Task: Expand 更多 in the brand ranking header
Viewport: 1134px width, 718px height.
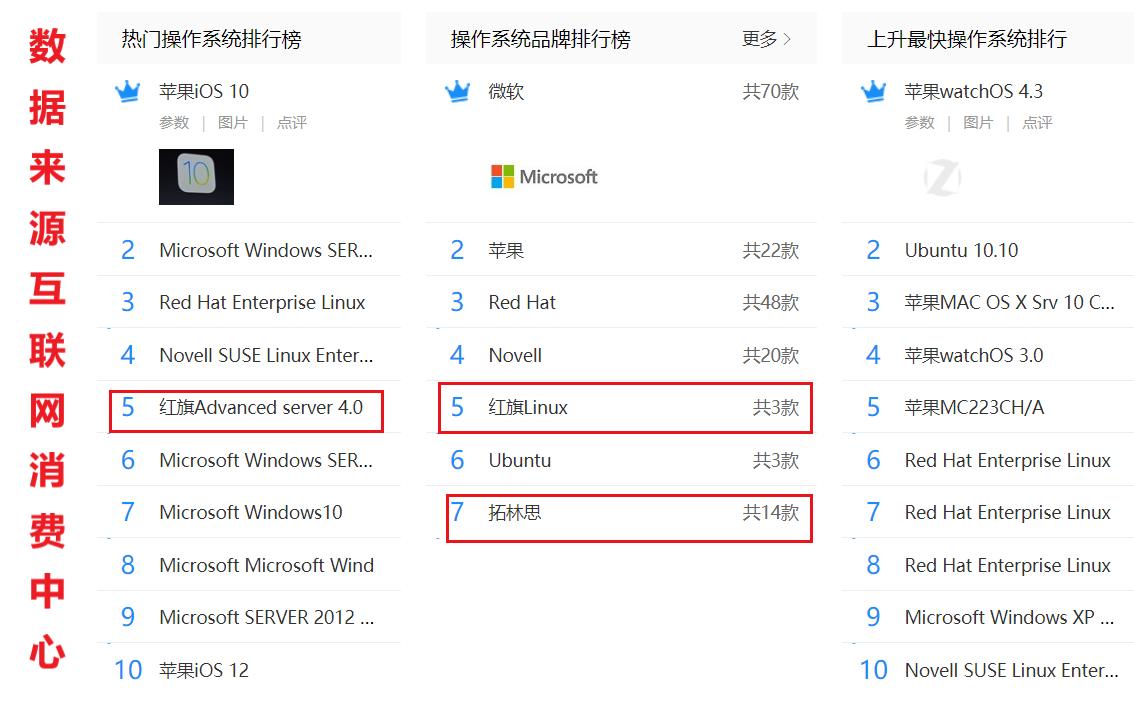Action: pos(766,39)
